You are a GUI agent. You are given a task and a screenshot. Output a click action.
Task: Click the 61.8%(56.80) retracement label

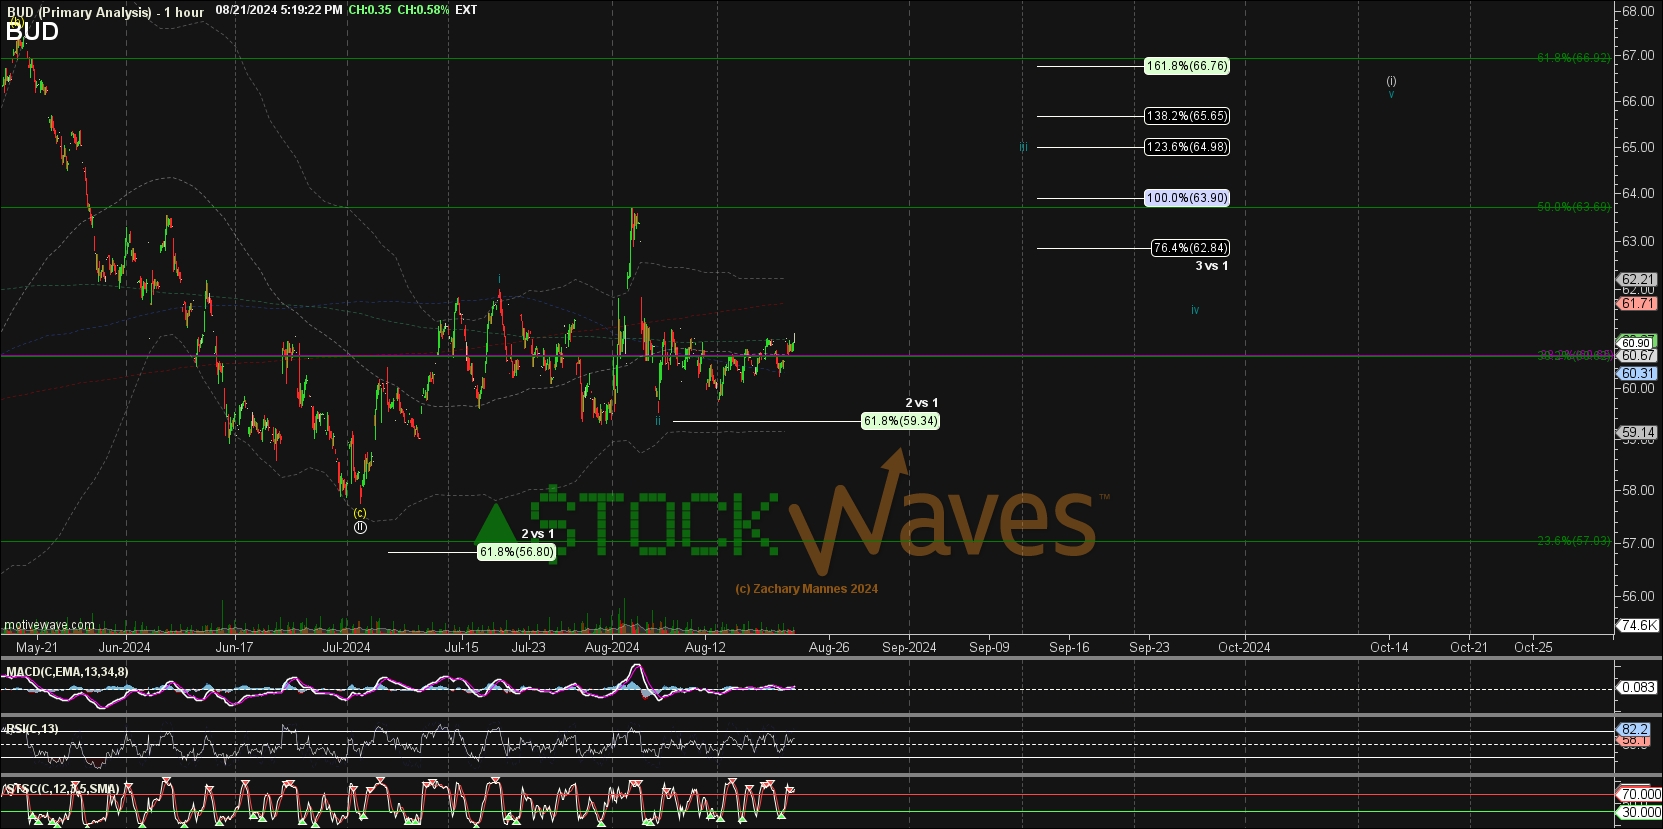coord(516,552)
